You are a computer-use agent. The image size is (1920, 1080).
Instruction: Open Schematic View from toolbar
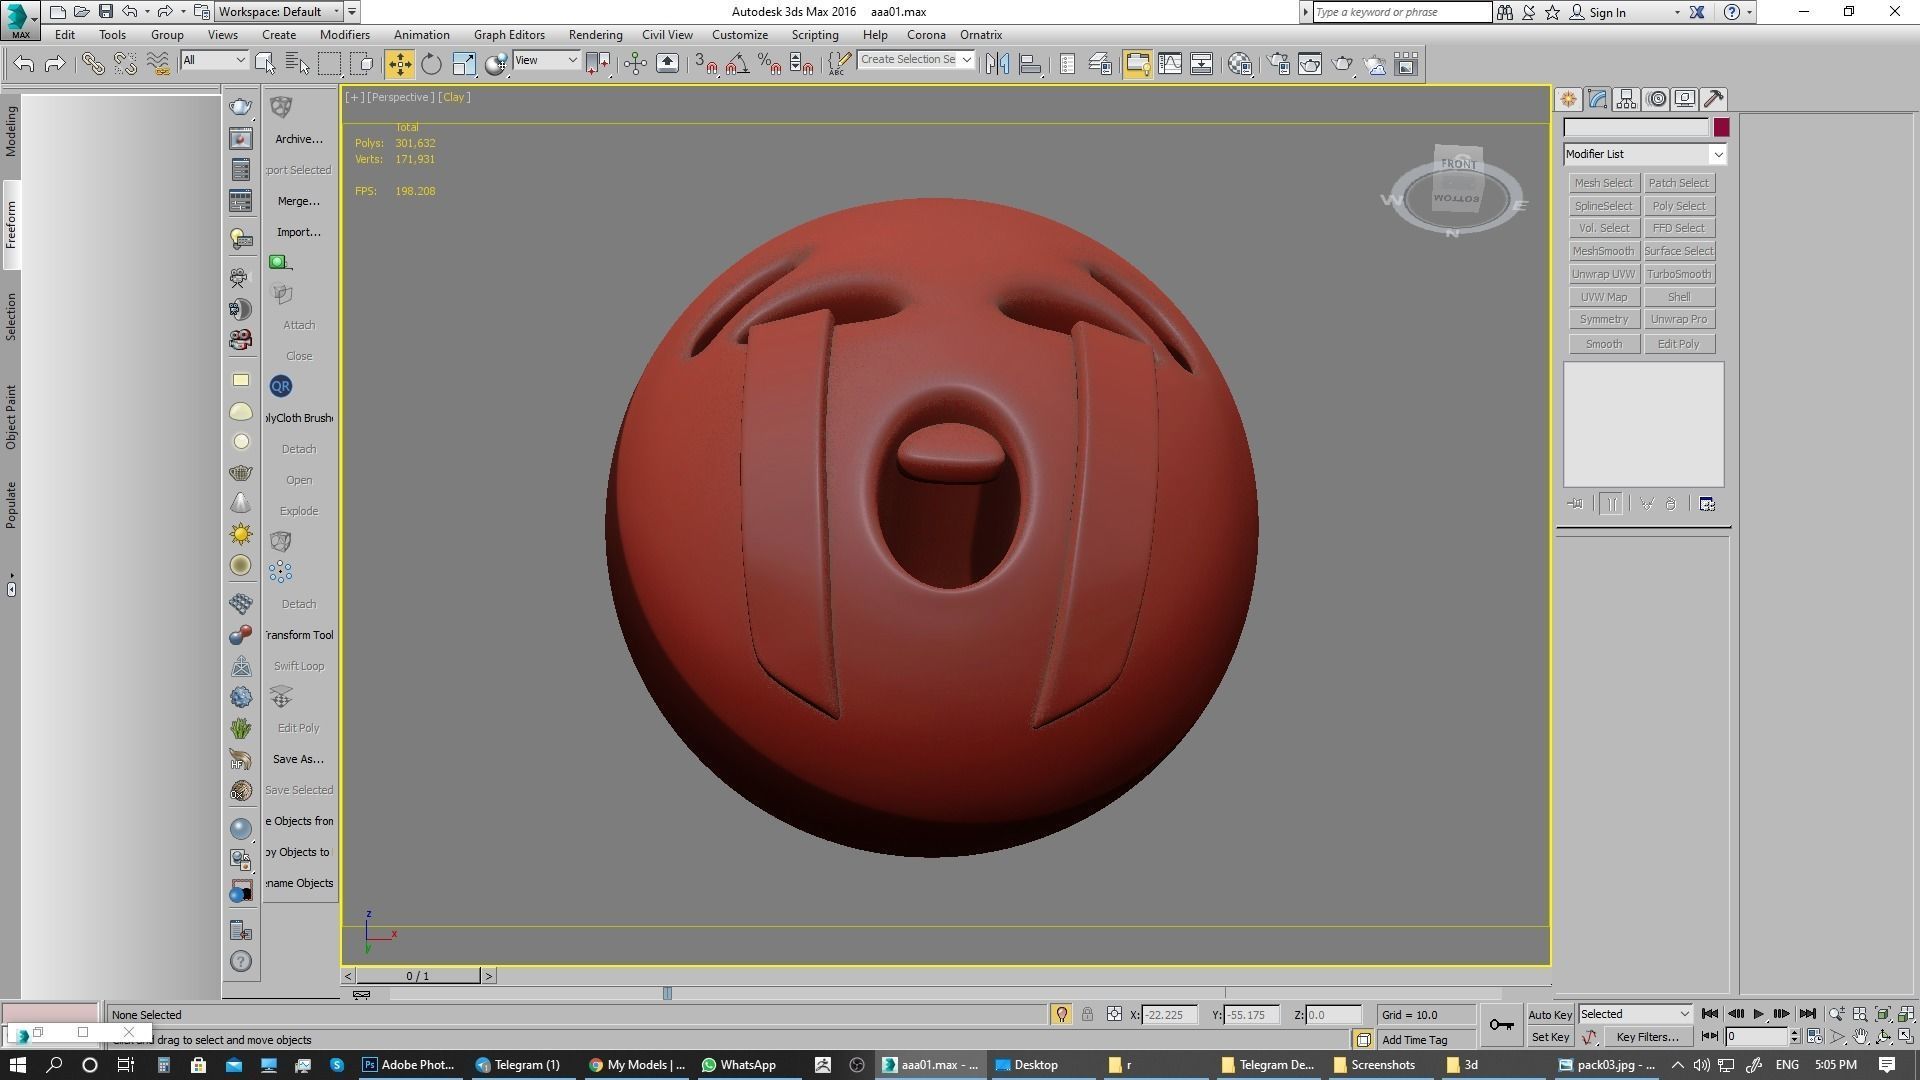click(1201, 65)
